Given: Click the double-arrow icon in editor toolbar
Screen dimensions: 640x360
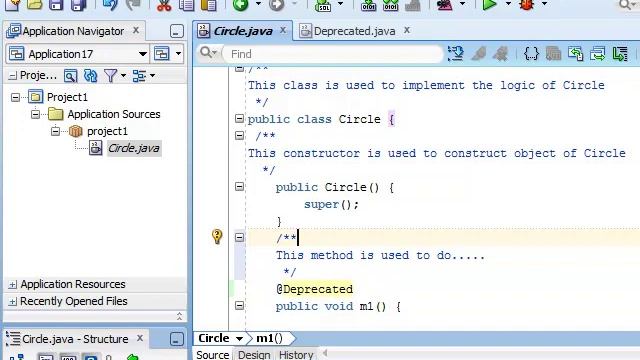Looking at the screenshot, I should tap(598, 53).
